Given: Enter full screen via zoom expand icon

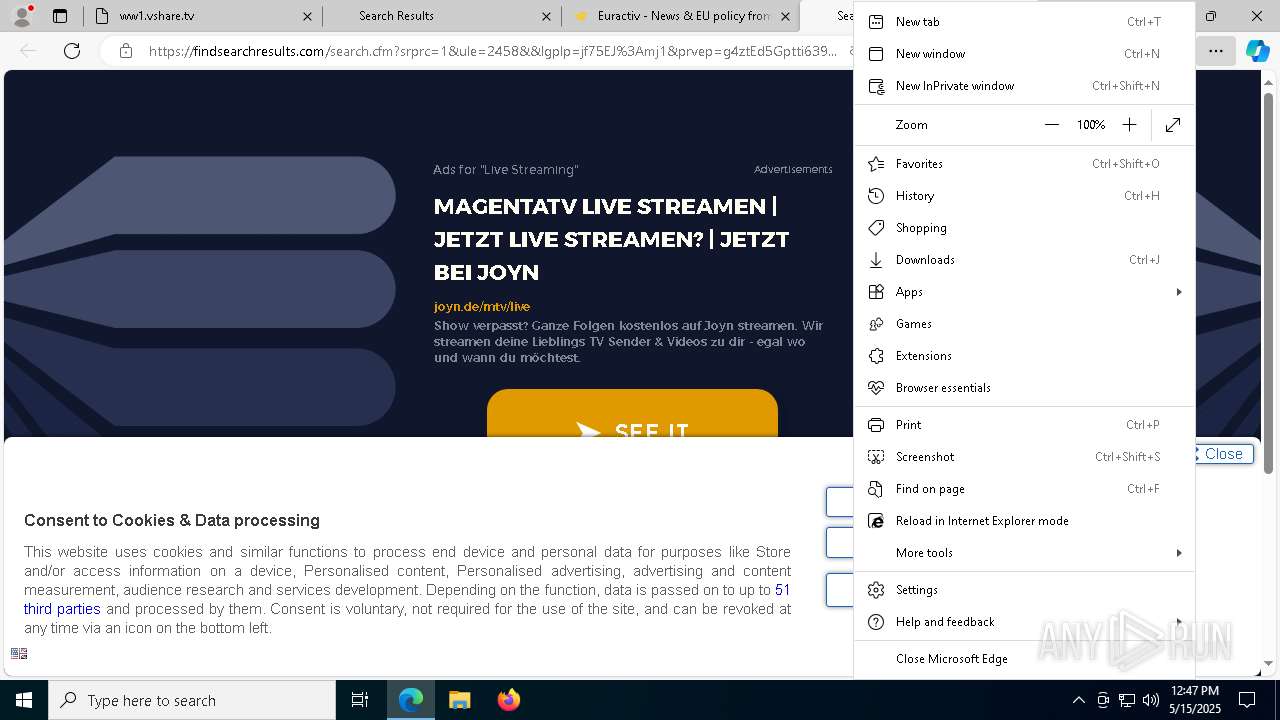Looking at the screenshot, I should click(1173, 124).
